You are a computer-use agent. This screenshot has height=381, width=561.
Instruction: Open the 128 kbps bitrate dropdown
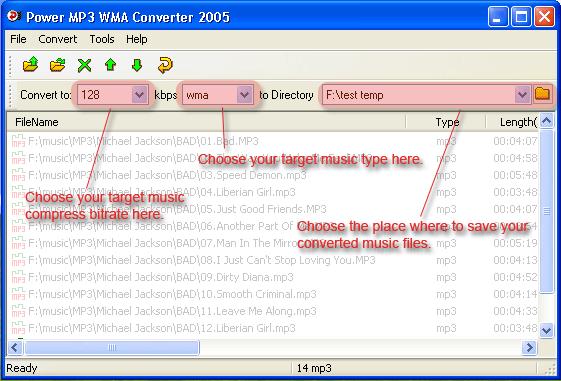(139, 95)
